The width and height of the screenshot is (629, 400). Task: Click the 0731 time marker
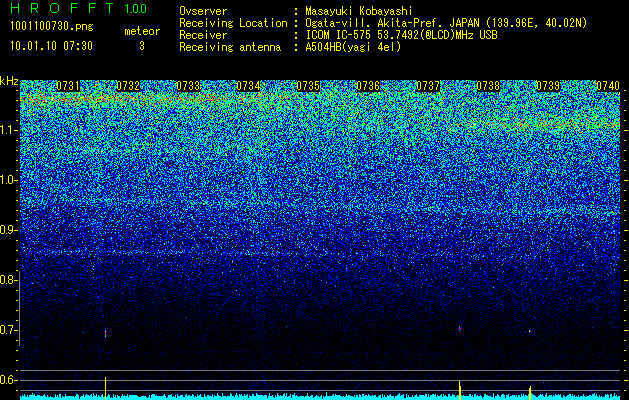point(68,86)
